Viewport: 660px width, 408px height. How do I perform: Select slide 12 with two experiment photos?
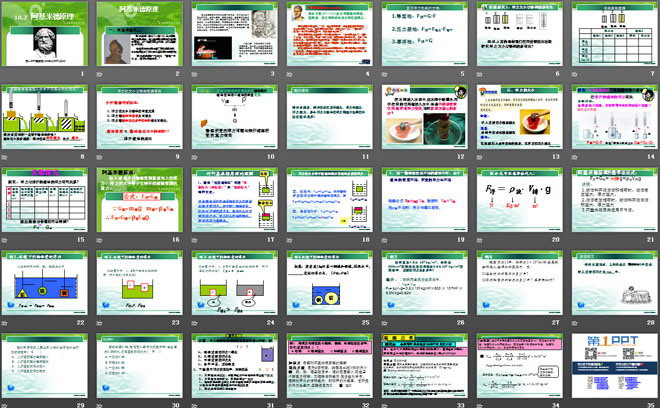[425, 117]
